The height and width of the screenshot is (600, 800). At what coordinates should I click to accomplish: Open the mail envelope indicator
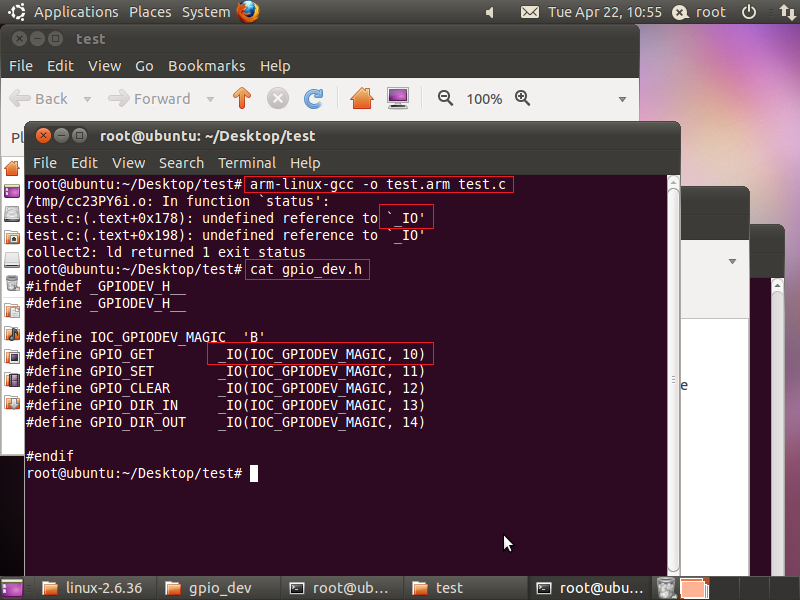click(530, 12)
